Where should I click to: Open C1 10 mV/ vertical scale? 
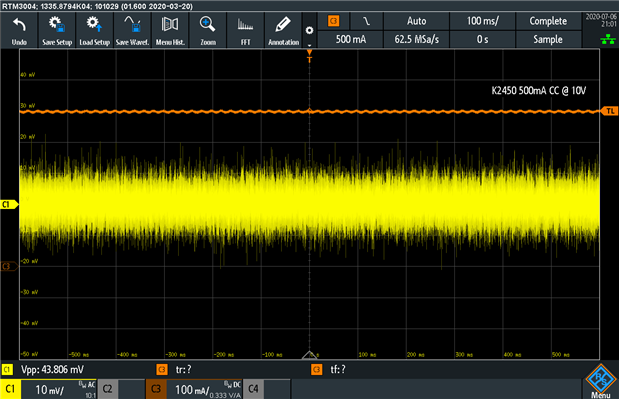click(58, 389)
